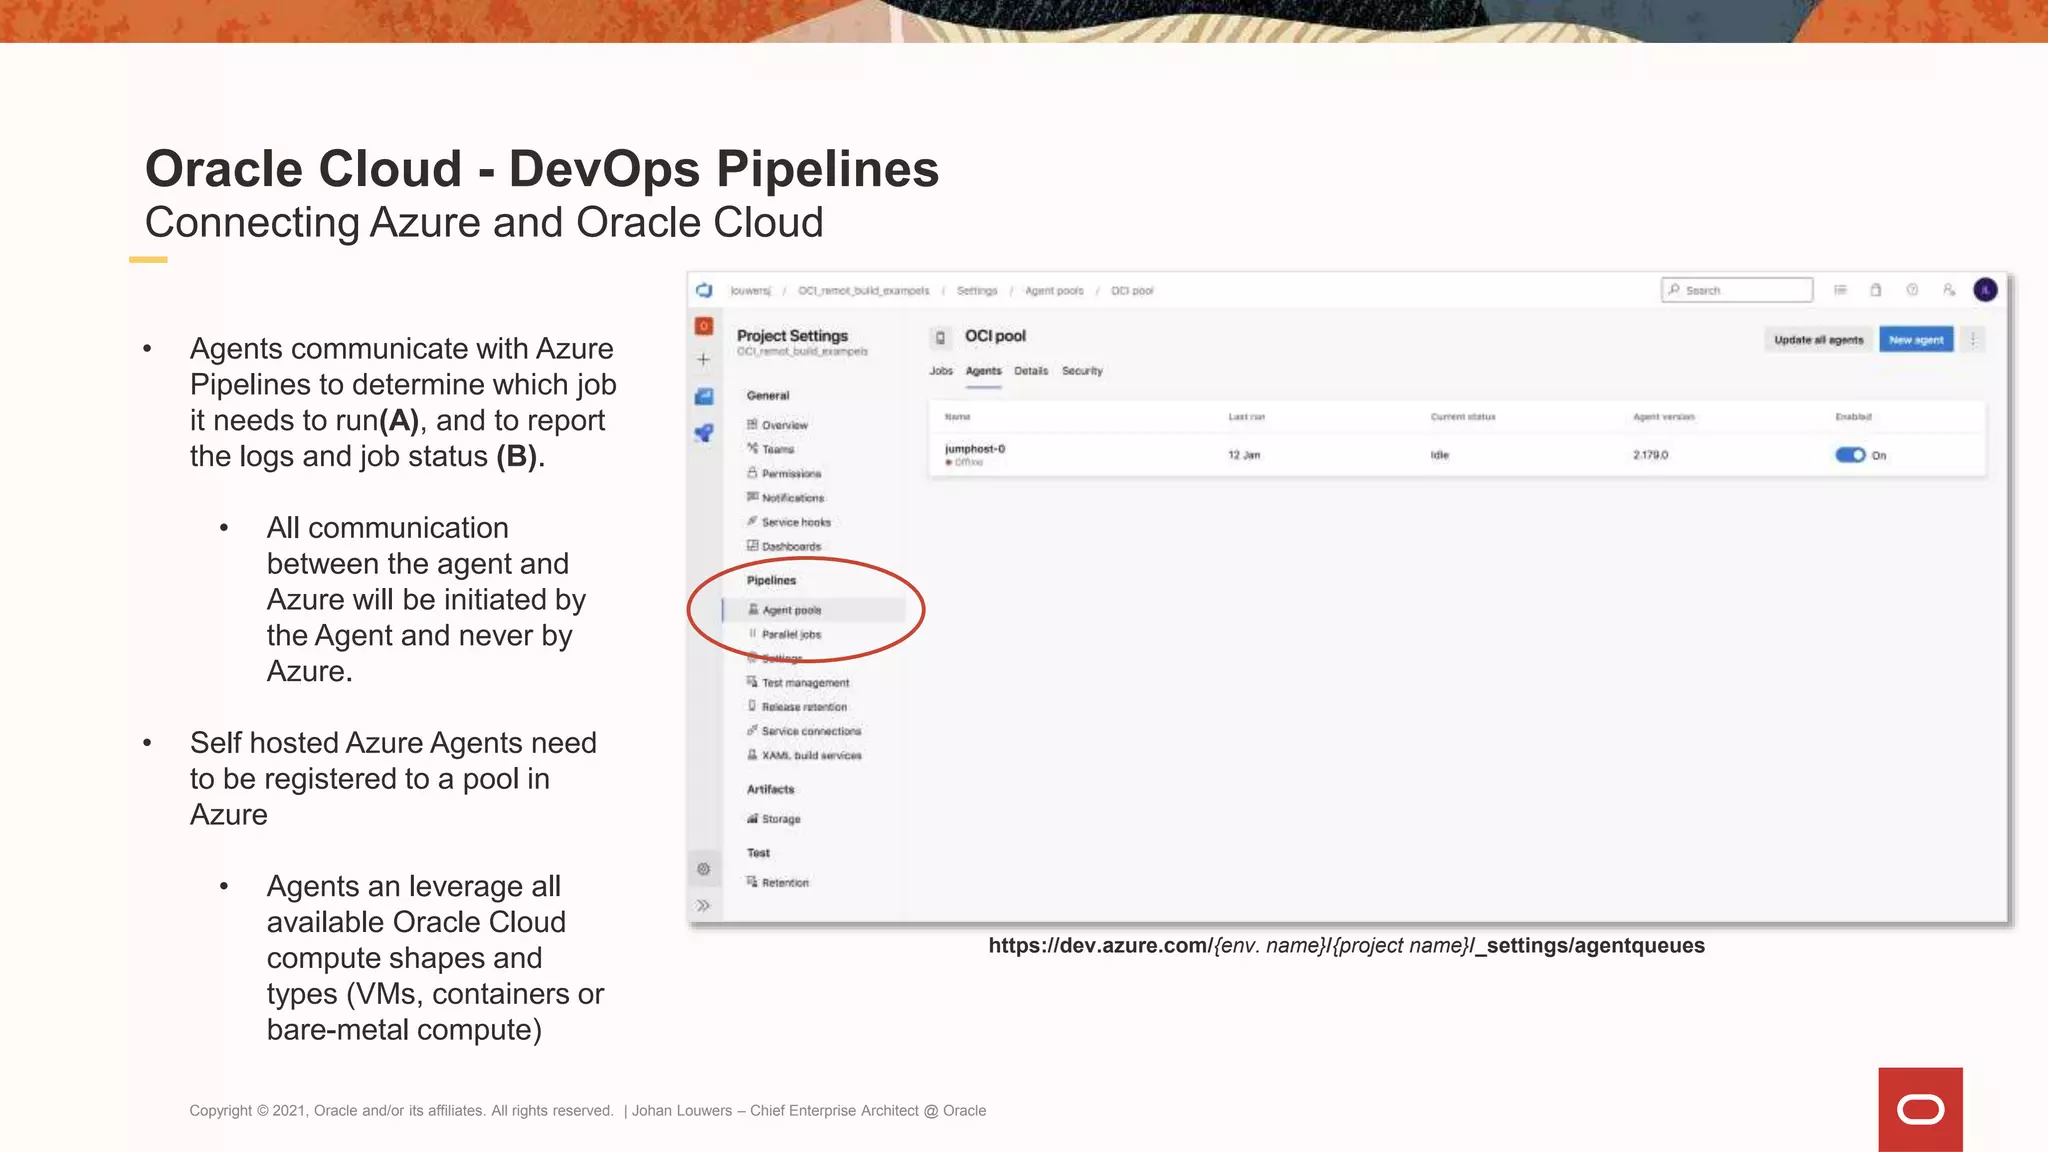The height and width of the screenshot is (1152, 2048).
Task: Open Overview under General
Action: click(x=784, y=425)
